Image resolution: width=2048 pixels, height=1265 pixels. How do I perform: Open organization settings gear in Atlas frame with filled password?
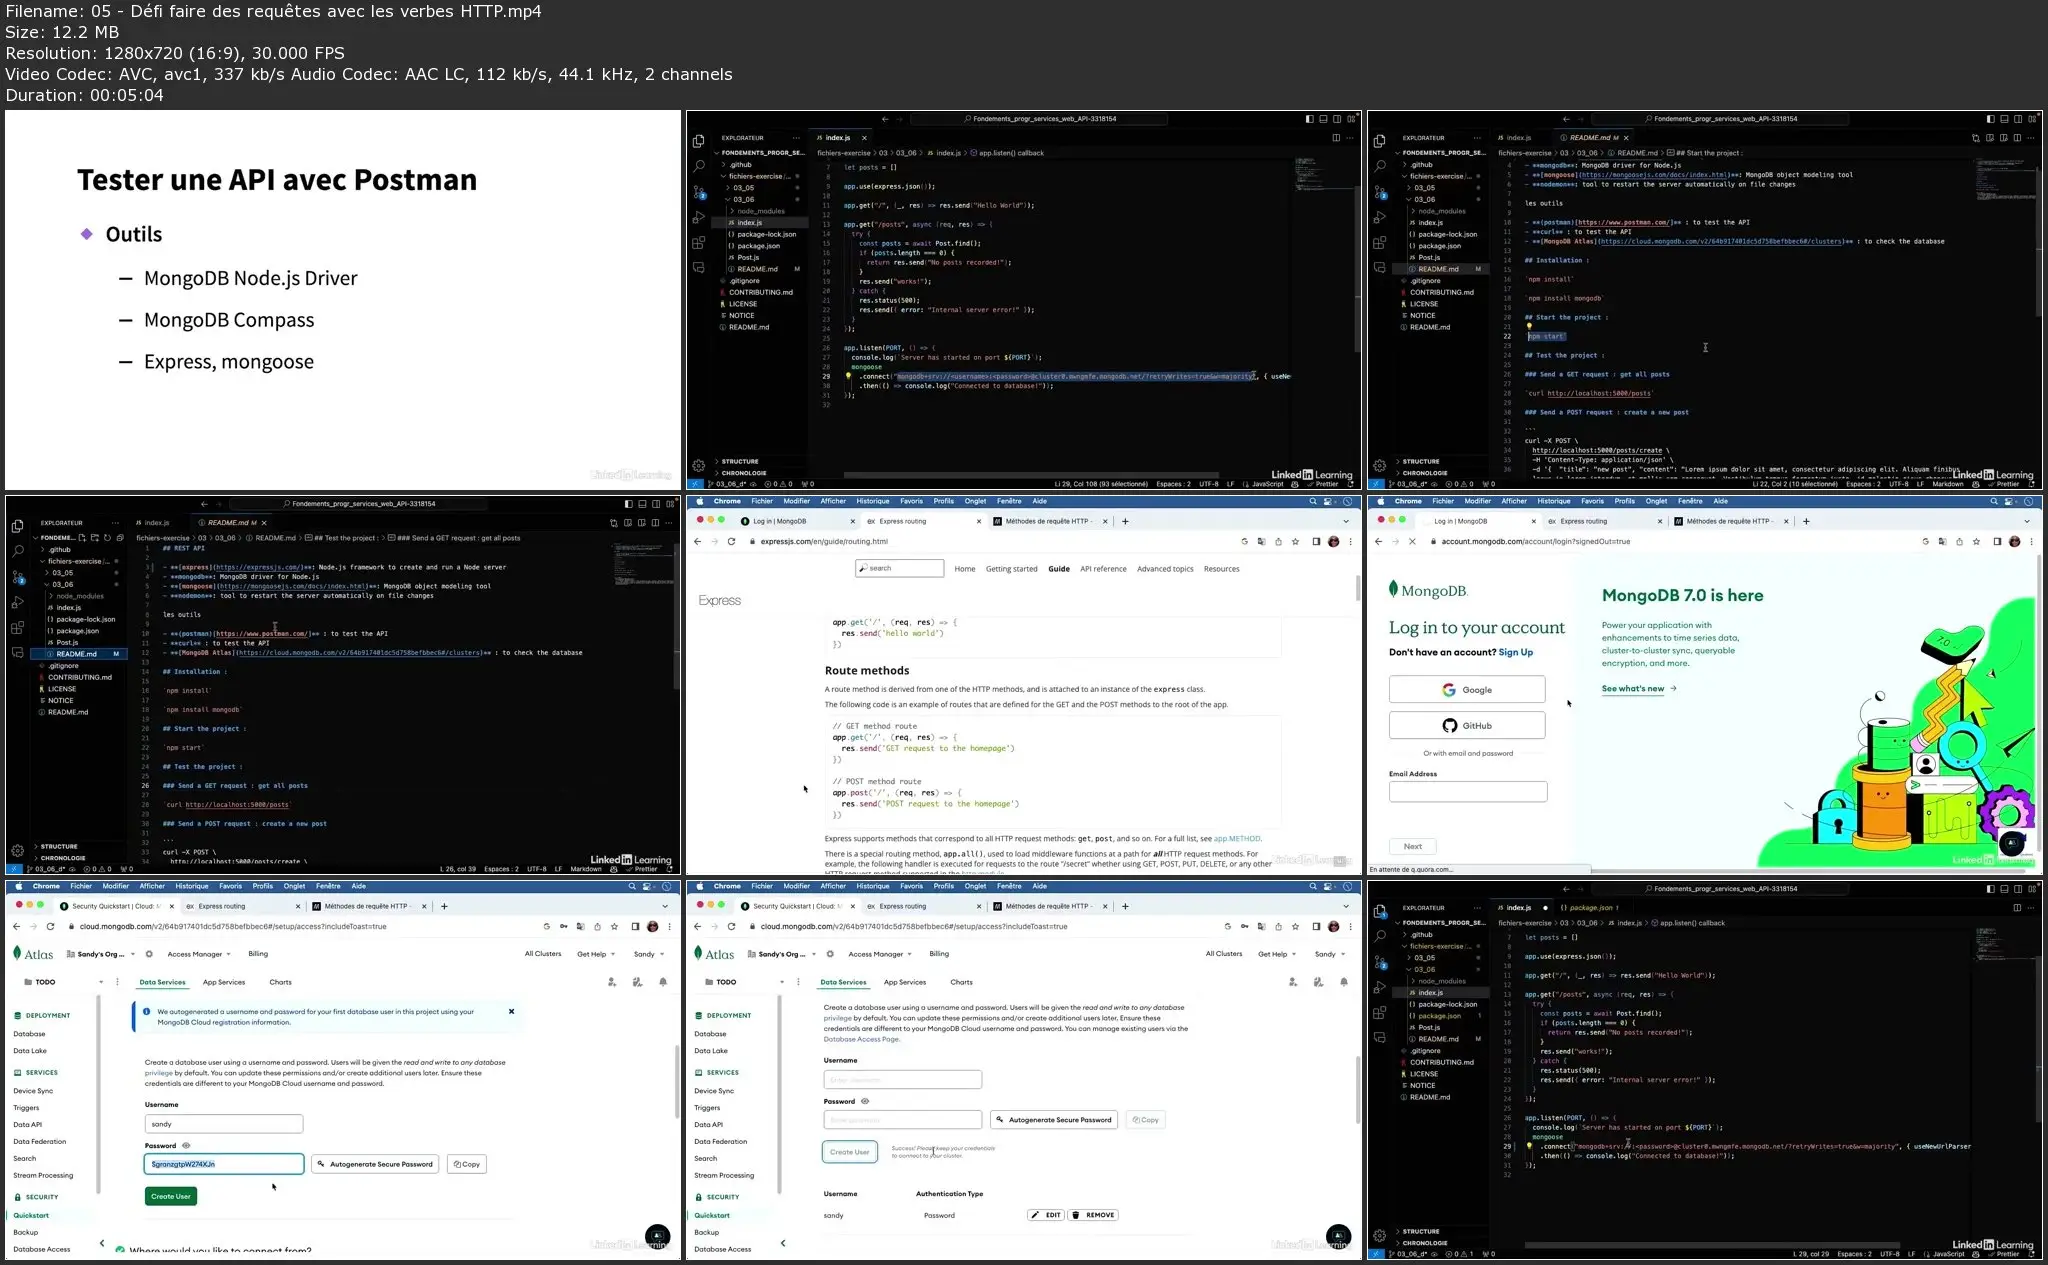coord(149,954)
